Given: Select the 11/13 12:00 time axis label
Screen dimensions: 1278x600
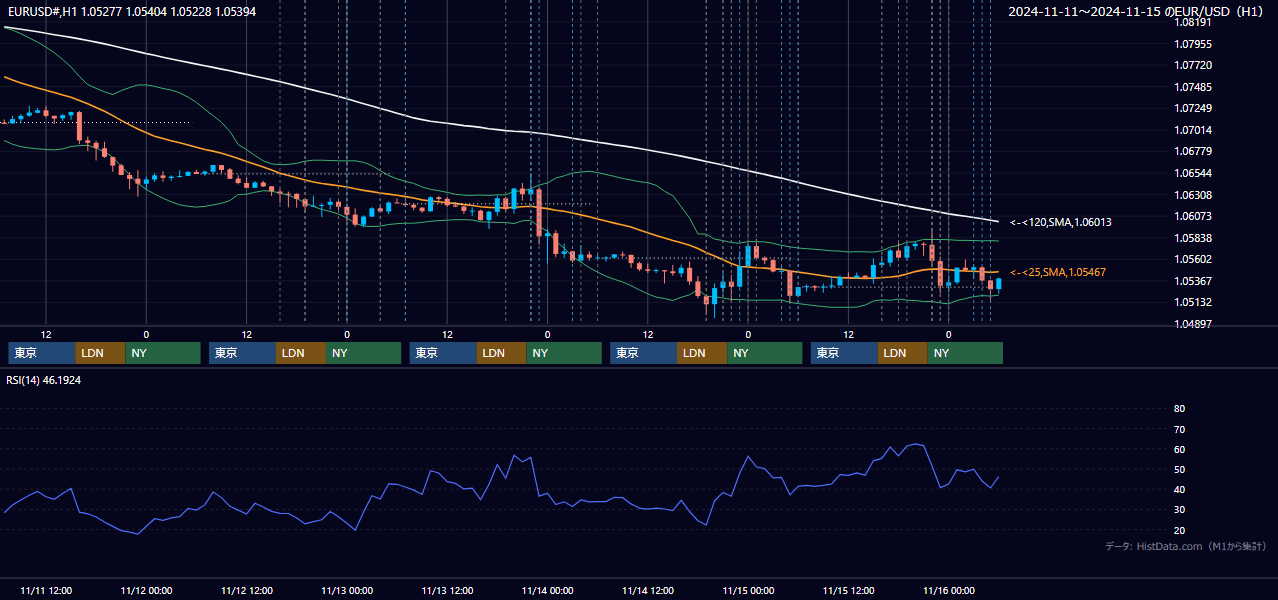Looking at the screenshot, I should 448,591.
